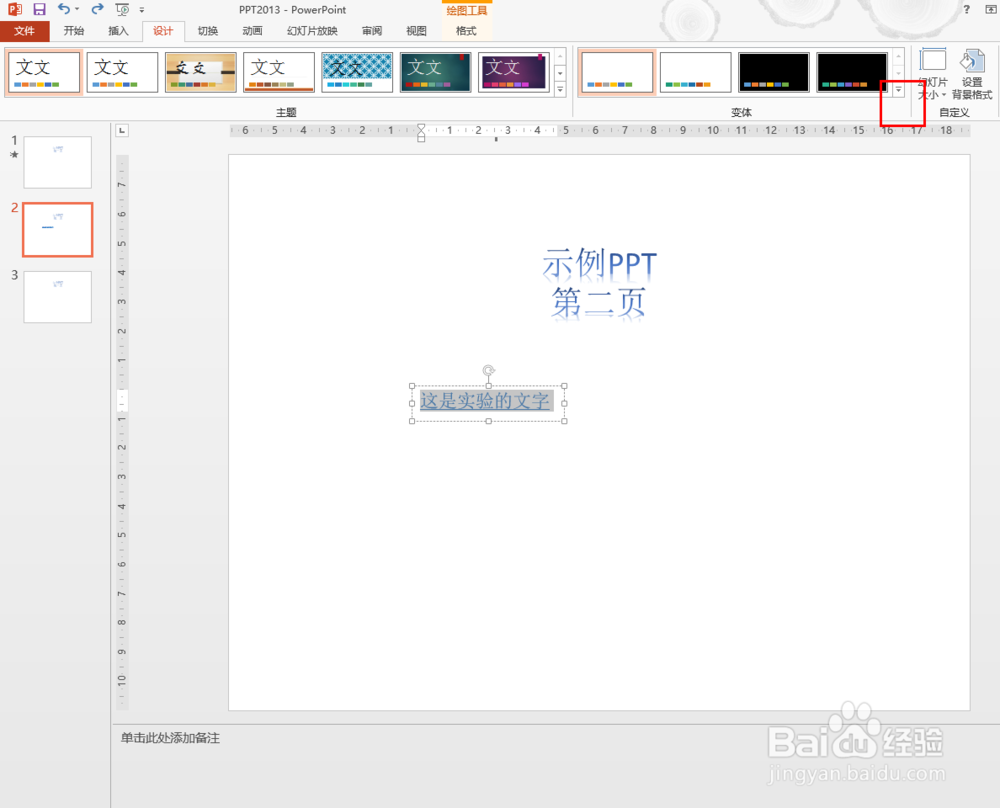Click the text box right-middle resize handle
The image size is (1000, 808).
564,404
